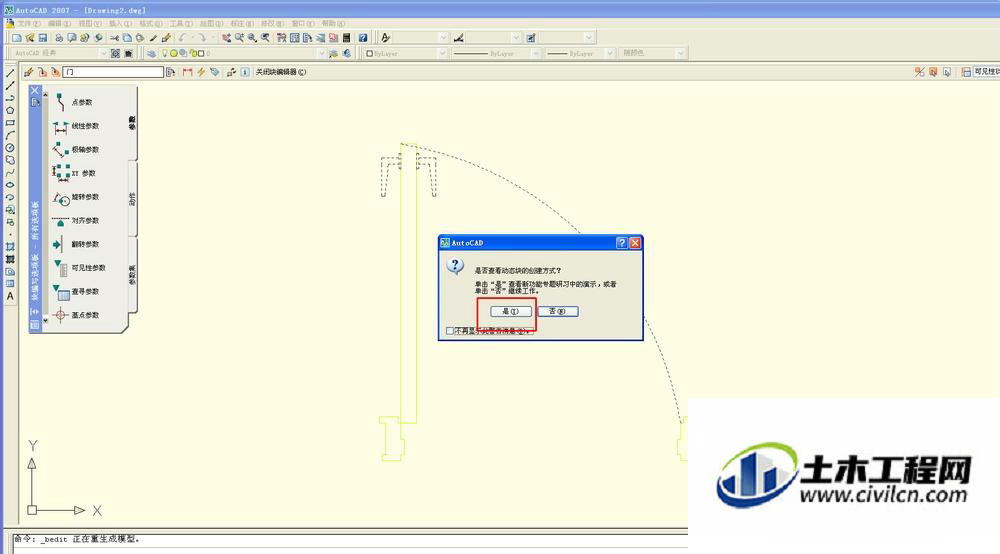Click the block editor Parameter icon
The width and height of the screenshot is (1000, 554).
(188, 72)
